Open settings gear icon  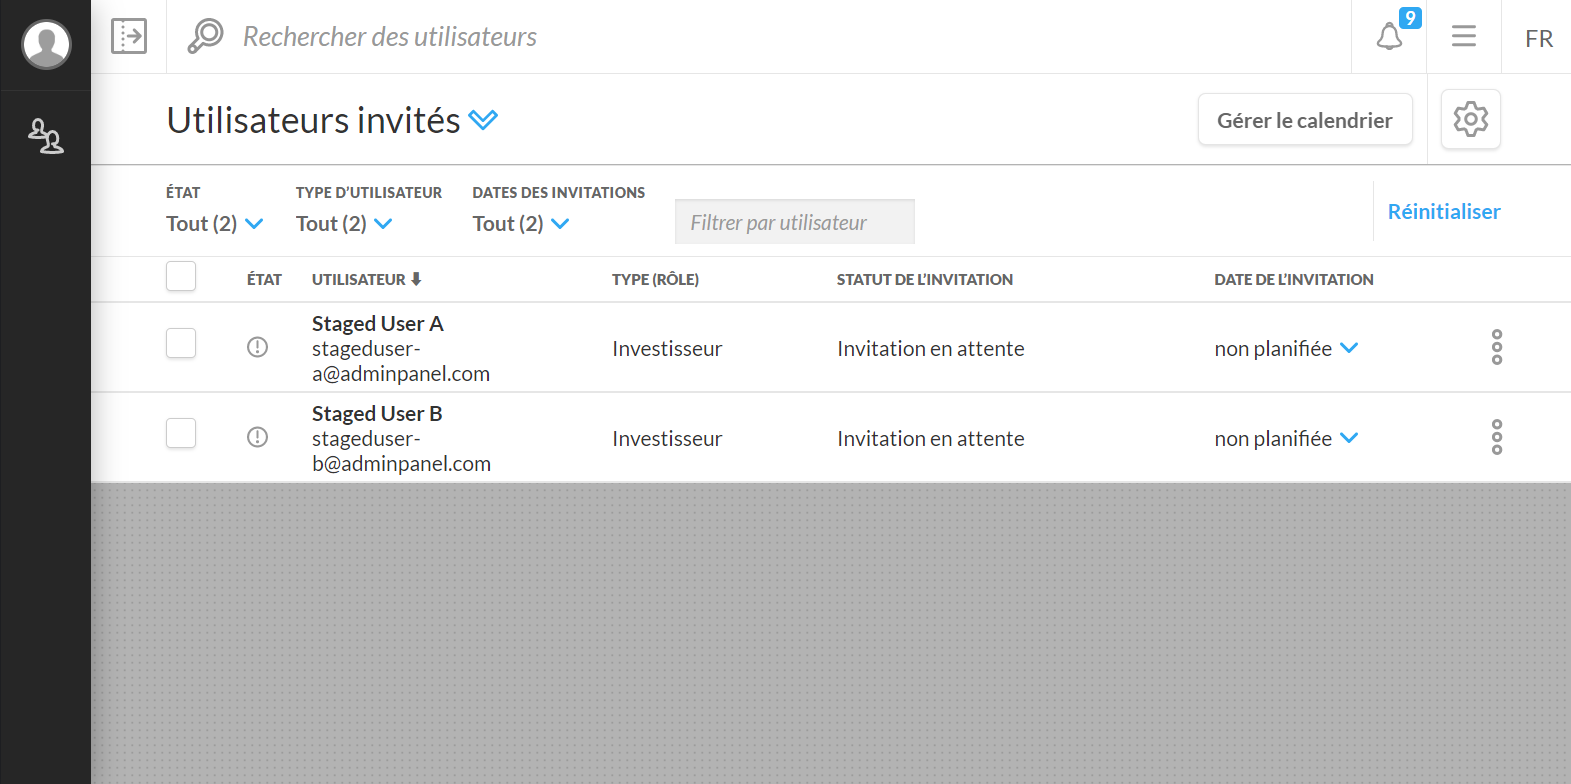(x=1470, y=120)
